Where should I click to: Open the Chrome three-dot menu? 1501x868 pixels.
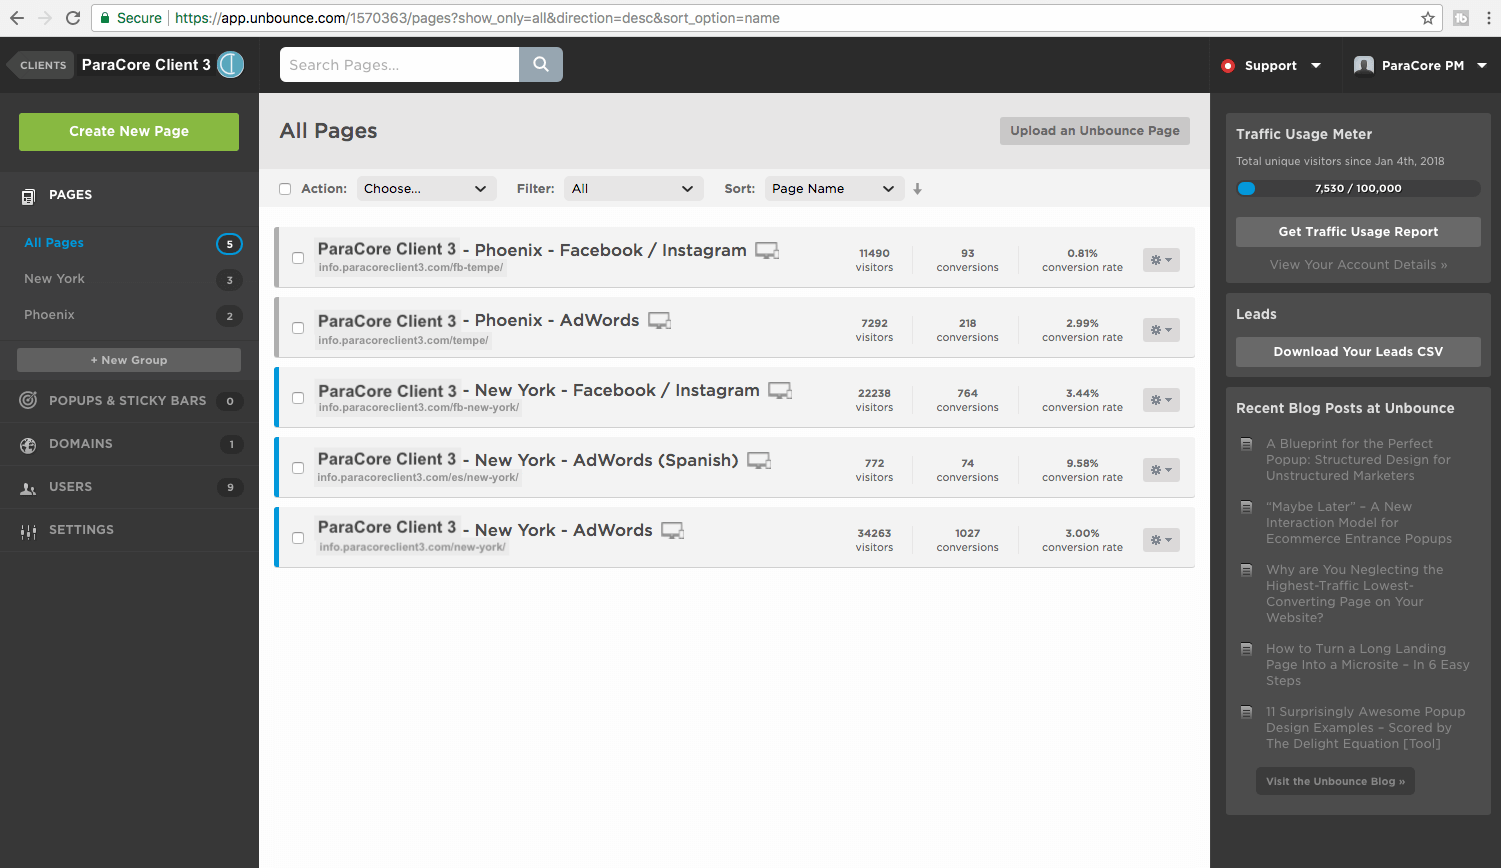tap(1489, 18)
